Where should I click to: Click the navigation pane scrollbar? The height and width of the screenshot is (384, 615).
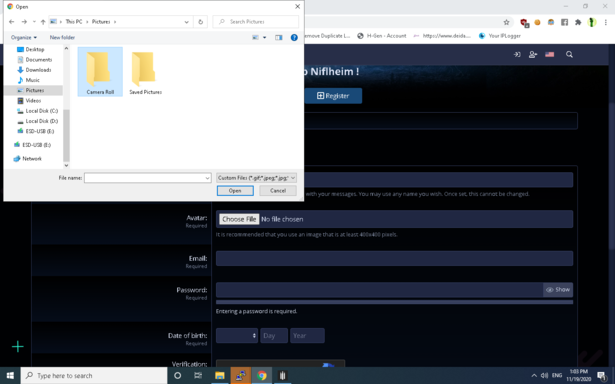pos(66,135)
